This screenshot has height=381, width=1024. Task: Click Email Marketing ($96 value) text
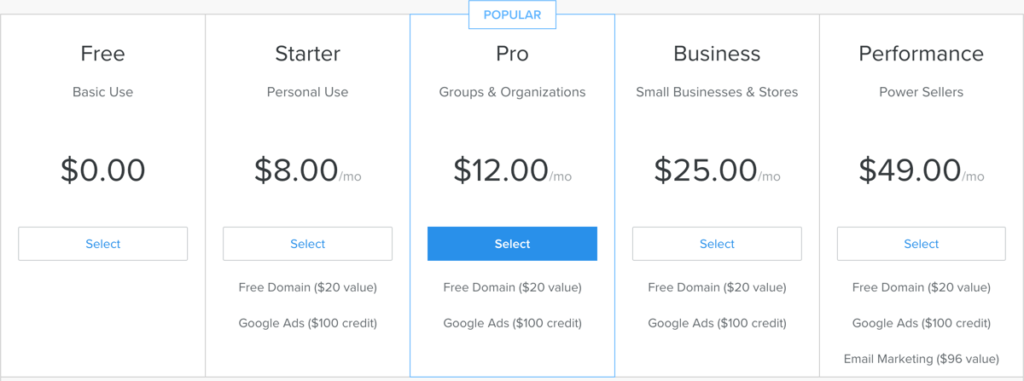pyautogui.click(x=921, y=359)
